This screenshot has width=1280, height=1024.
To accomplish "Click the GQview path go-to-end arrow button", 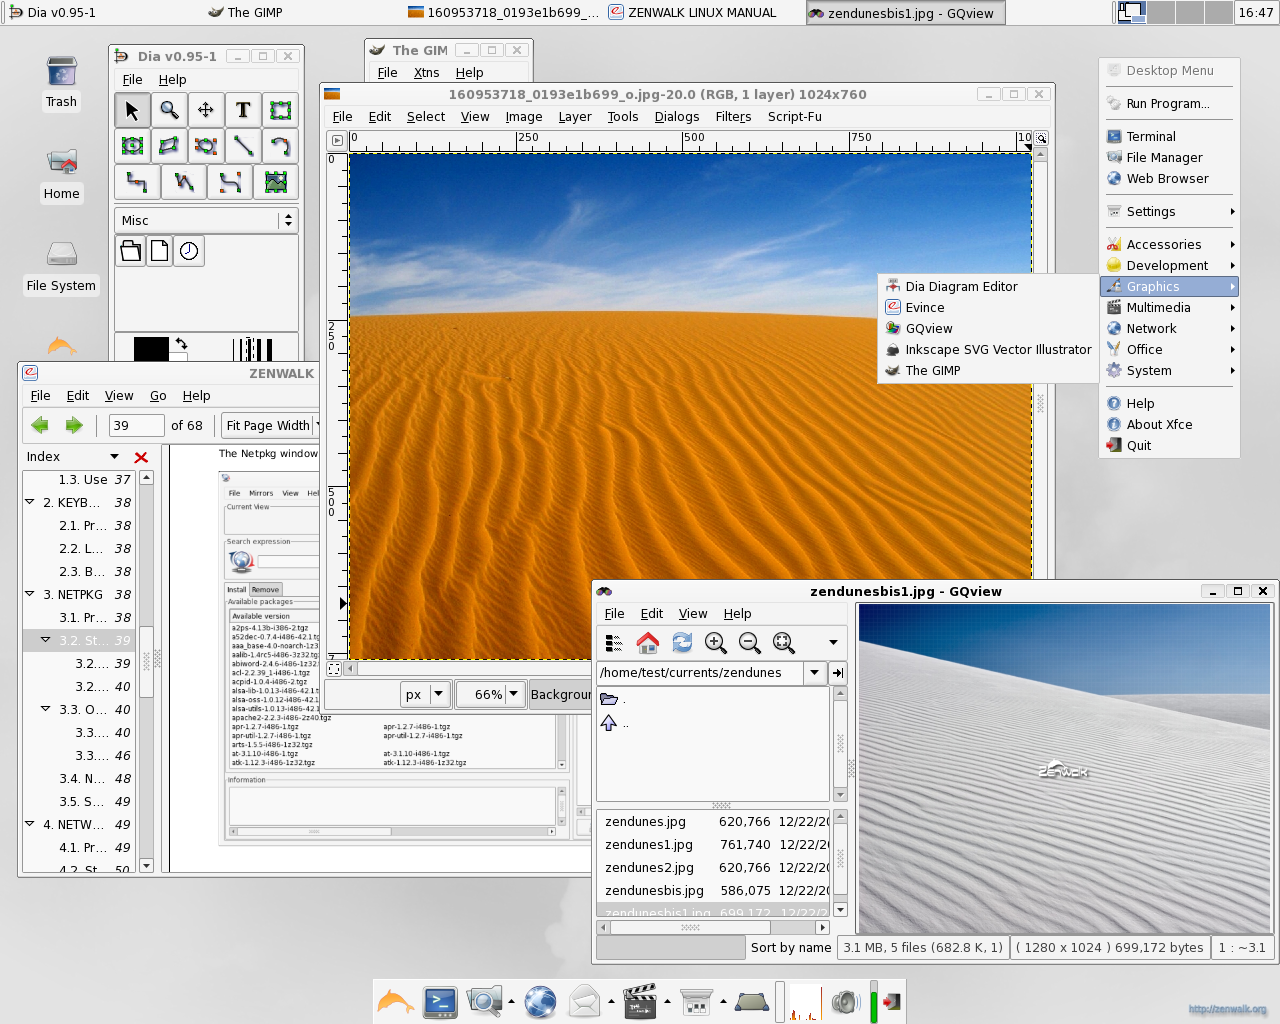I will tap(838, 673).
